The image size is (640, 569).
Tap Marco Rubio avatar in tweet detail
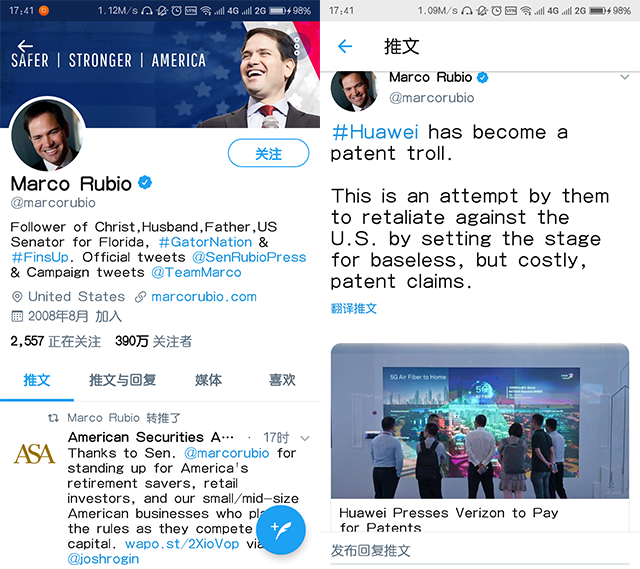click(354, 91)
